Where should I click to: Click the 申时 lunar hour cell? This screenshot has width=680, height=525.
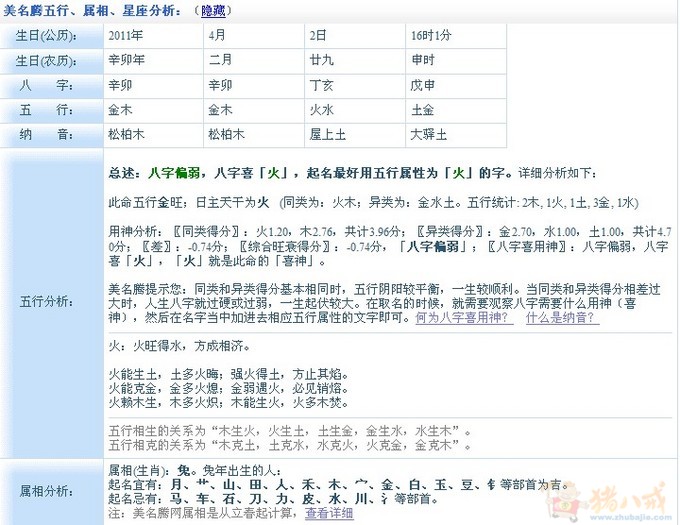456,61
